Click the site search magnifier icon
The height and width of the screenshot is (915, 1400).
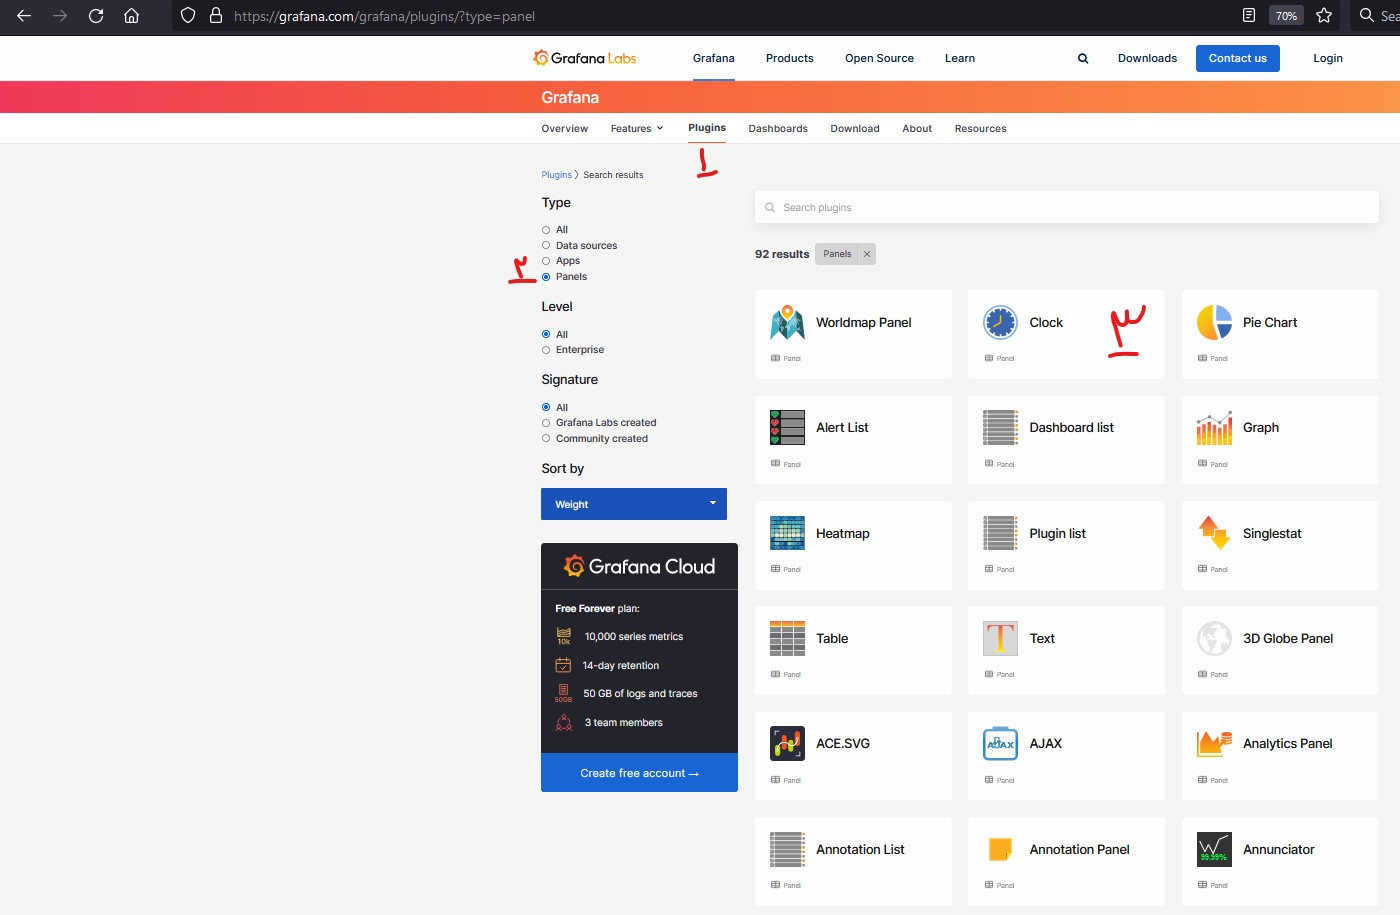click(x=1082, y=59)
